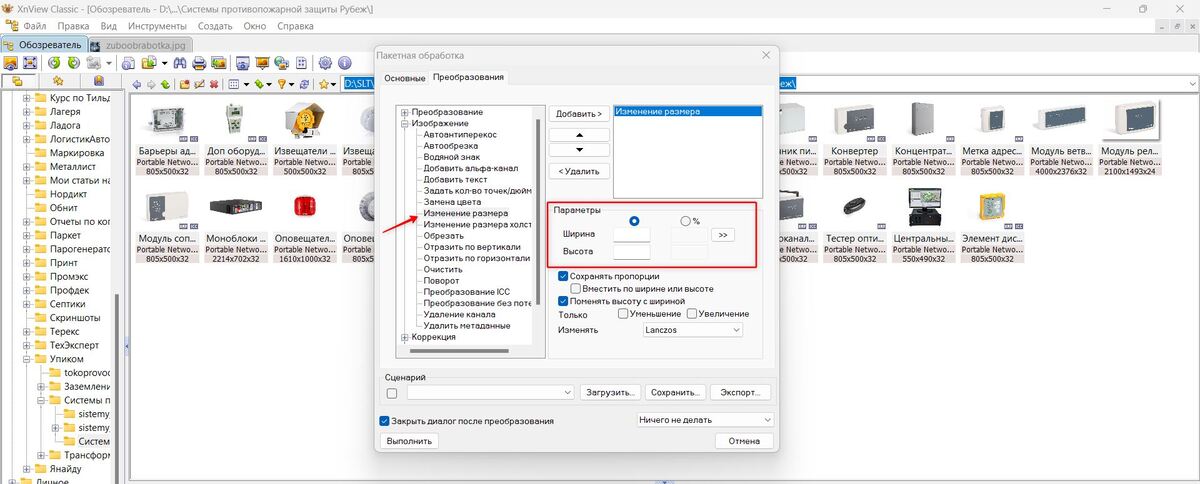
Task: Select the percent (%) radio button
Action: click(685, 221)
